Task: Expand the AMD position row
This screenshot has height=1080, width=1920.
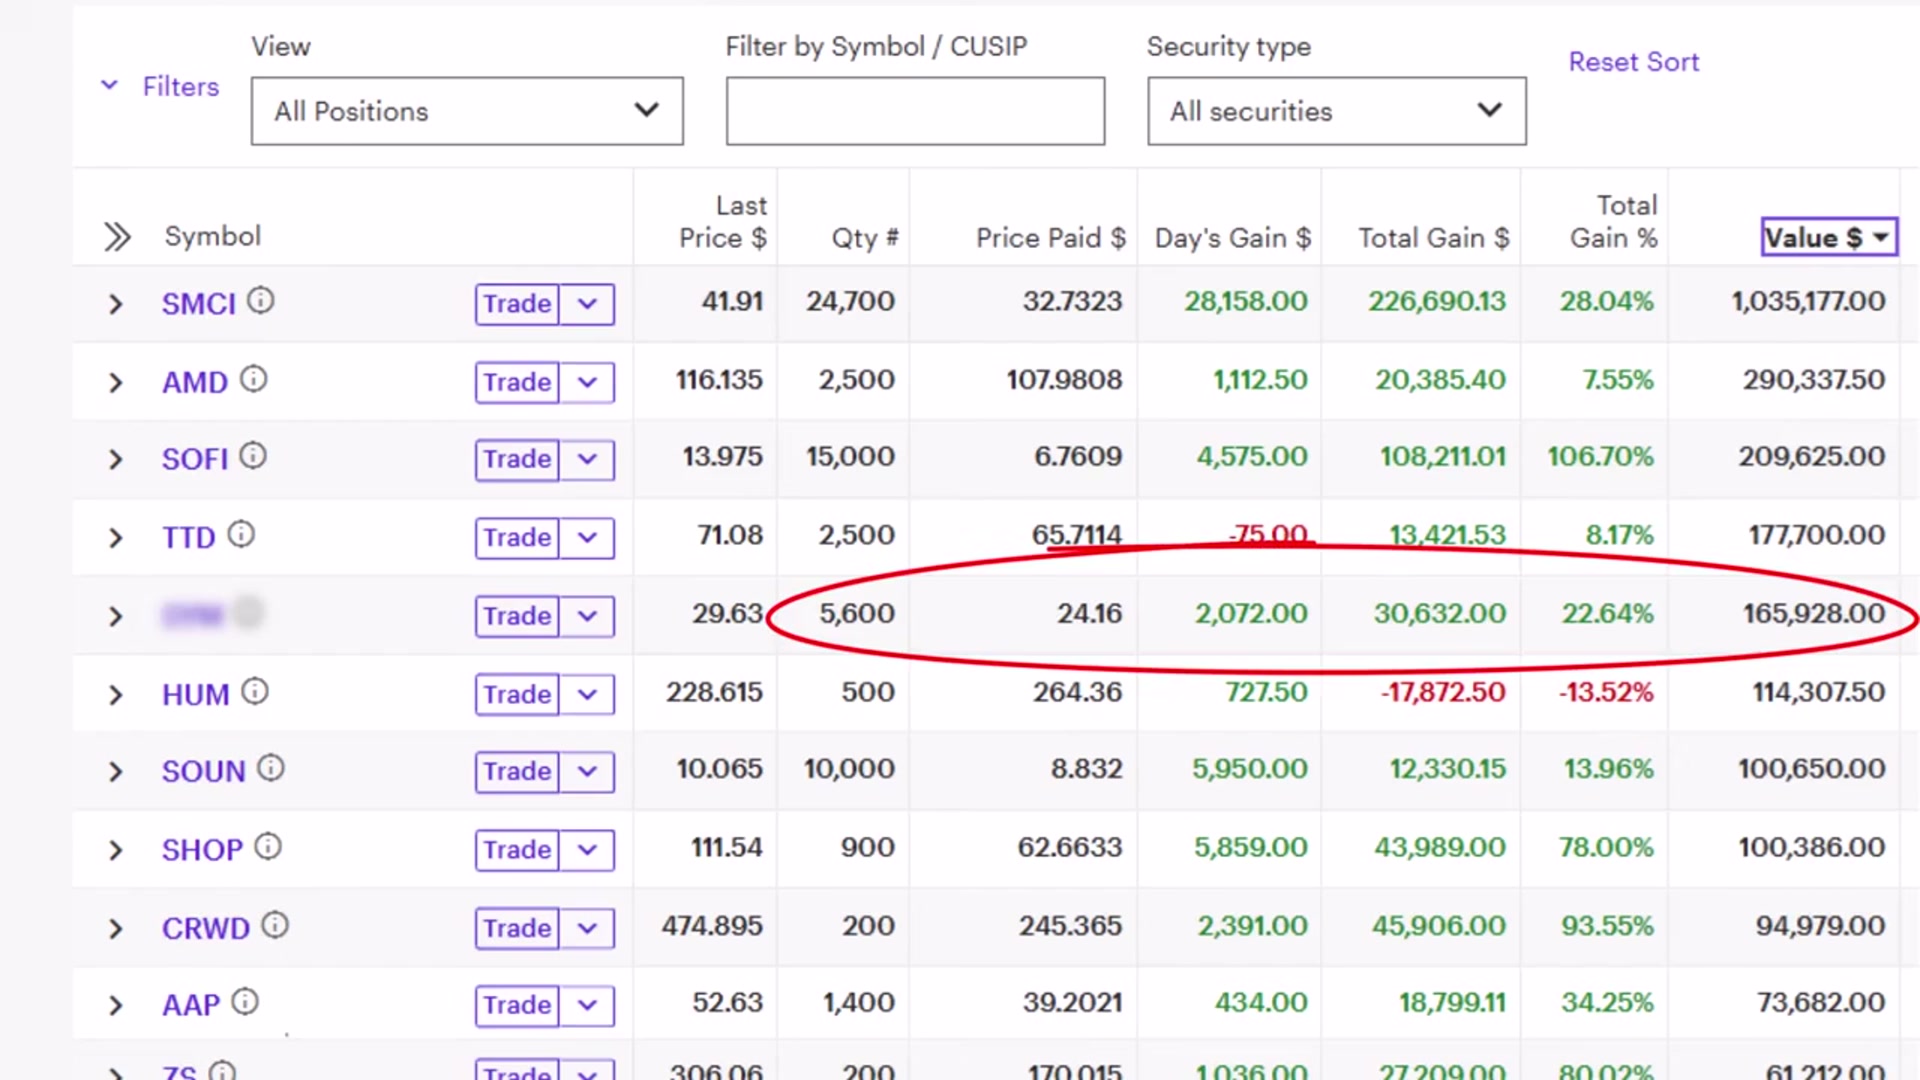Action: tap(115, 382)
